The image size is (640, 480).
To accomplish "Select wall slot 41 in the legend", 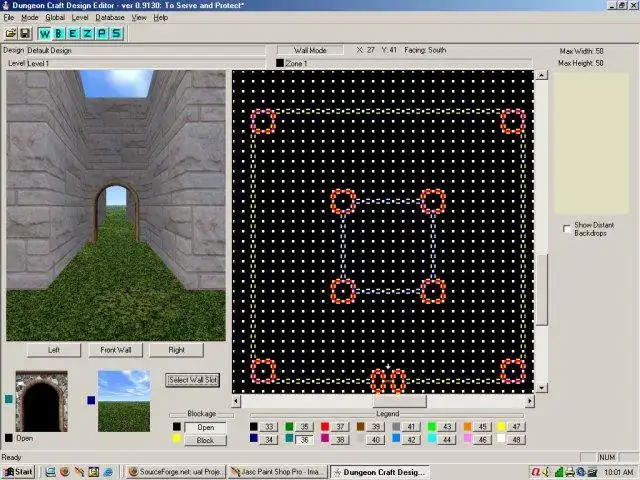I will coord(411,427).
